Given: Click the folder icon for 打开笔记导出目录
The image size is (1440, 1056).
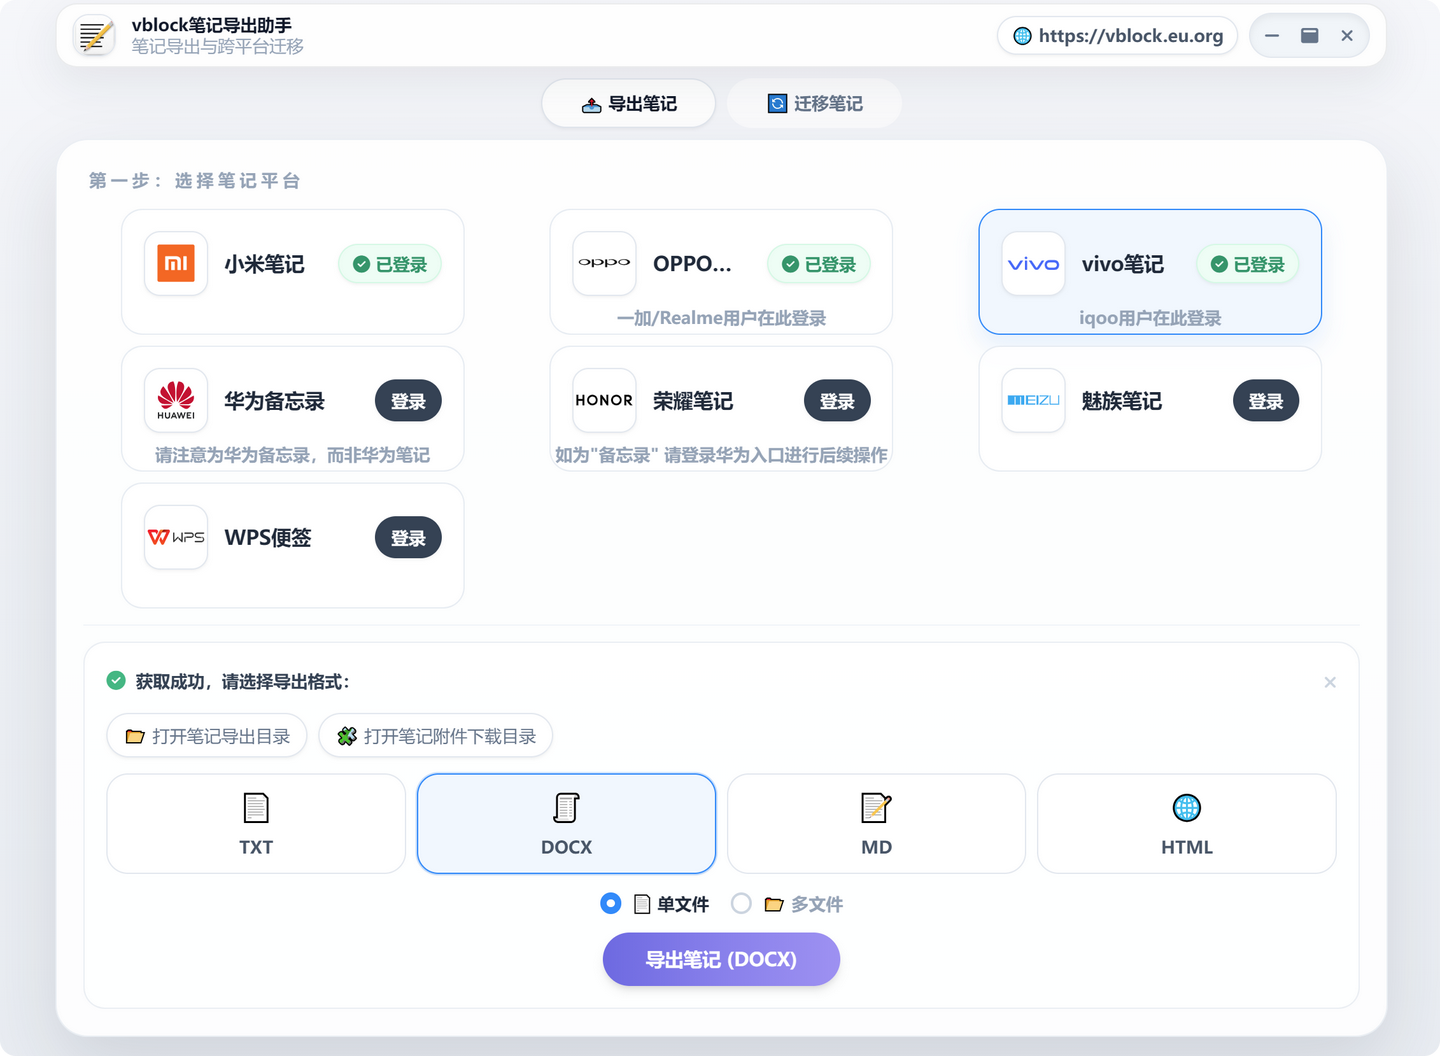Looking at the screenshot, I should click(x=135, y=737).
